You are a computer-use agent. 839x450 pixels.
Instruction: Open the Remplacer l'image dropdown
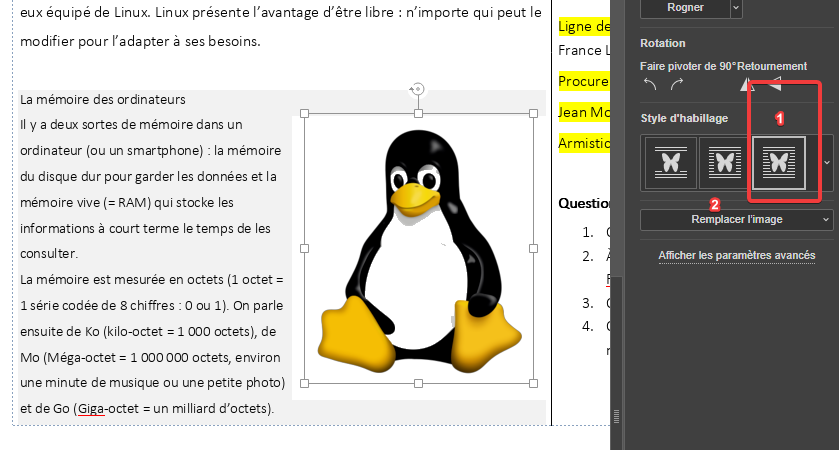click(x=737, y=219)
